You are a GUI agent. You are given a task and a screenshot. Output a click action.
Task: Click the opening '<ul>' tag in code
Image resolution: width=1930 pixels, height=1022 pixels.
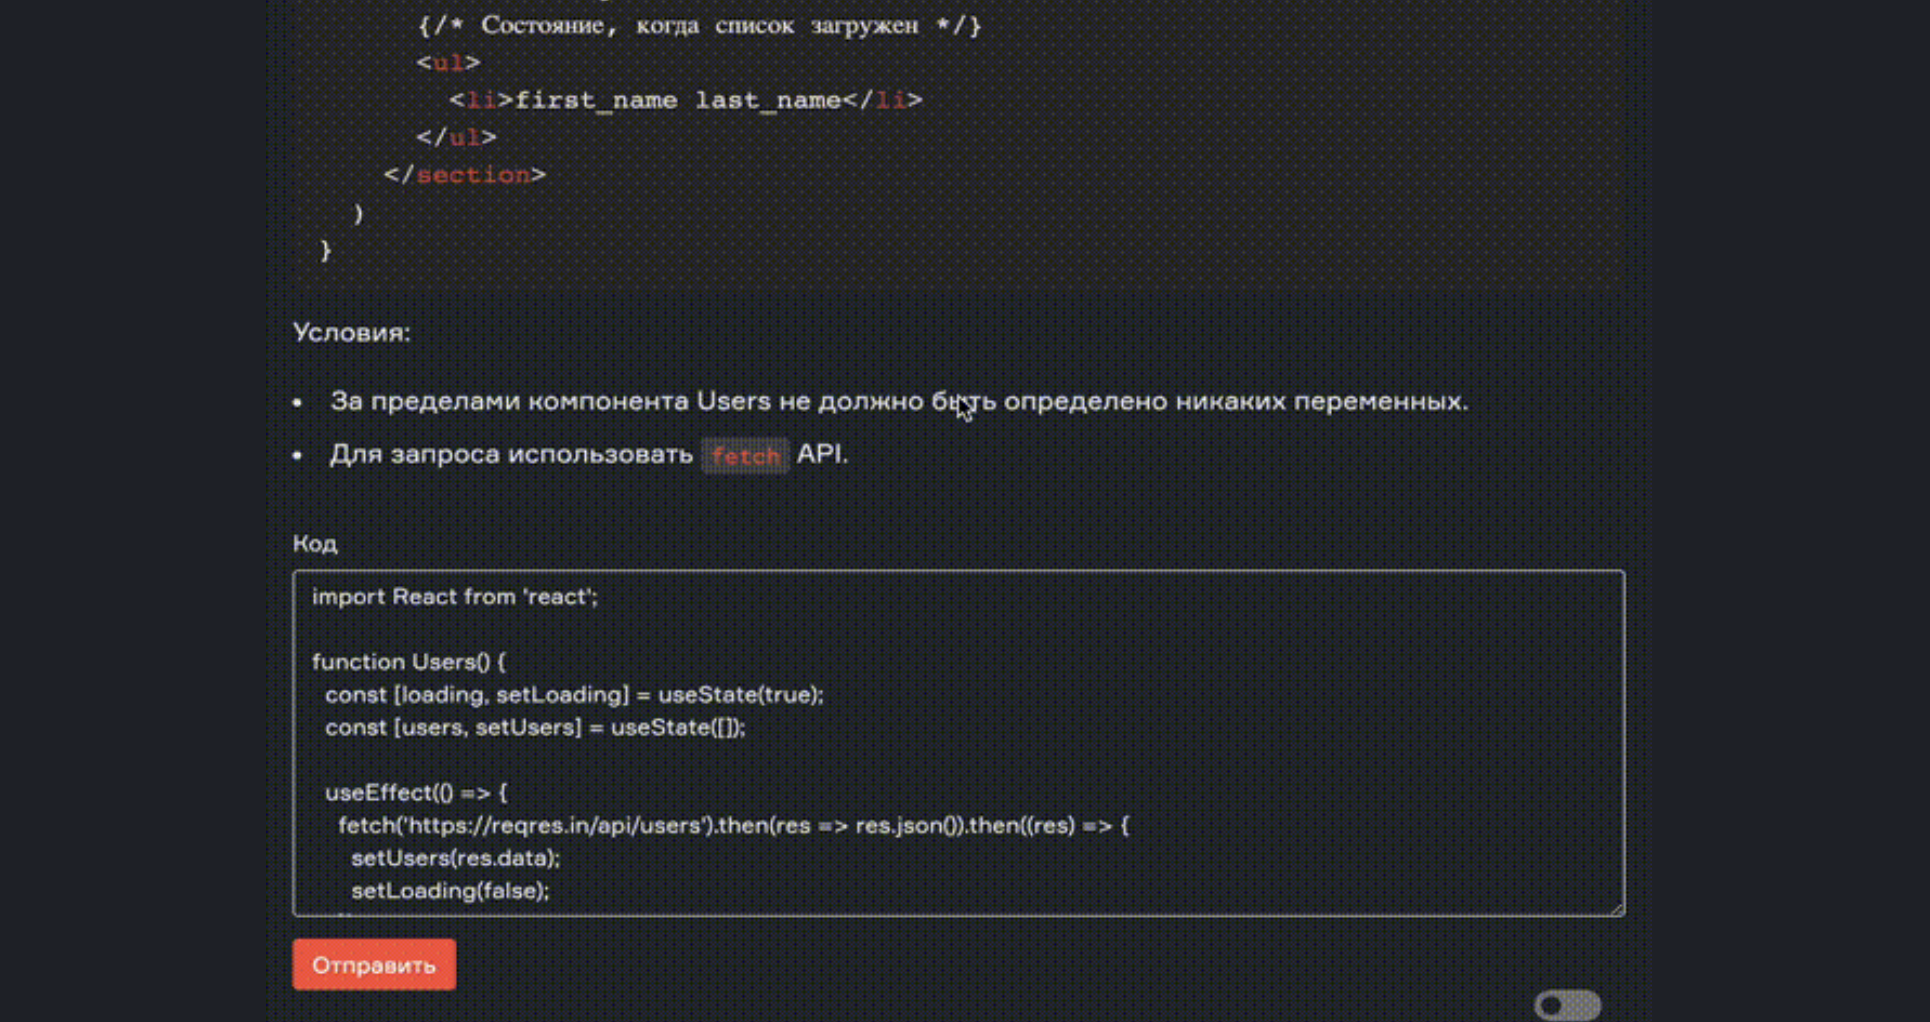tap(449, 63)
